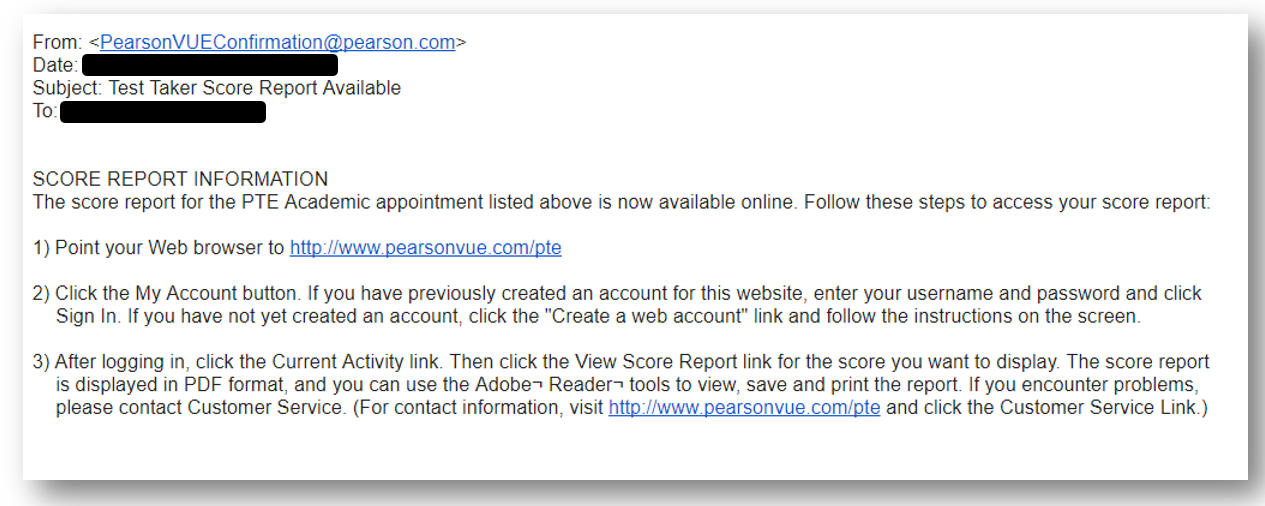
Task: Click the redacted black bar beside Date
Action: [x=209, y=66]
